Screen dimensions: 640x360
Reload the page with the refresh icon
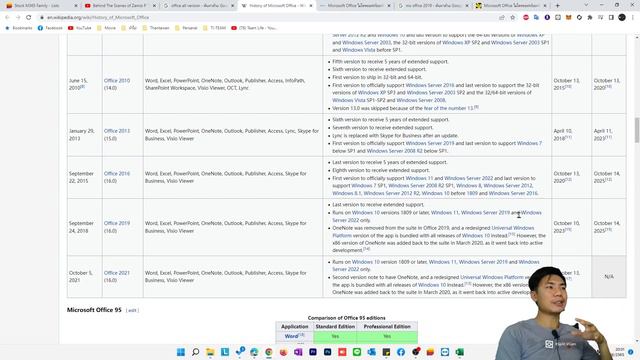pyautogui.click(x=29, y=18)
